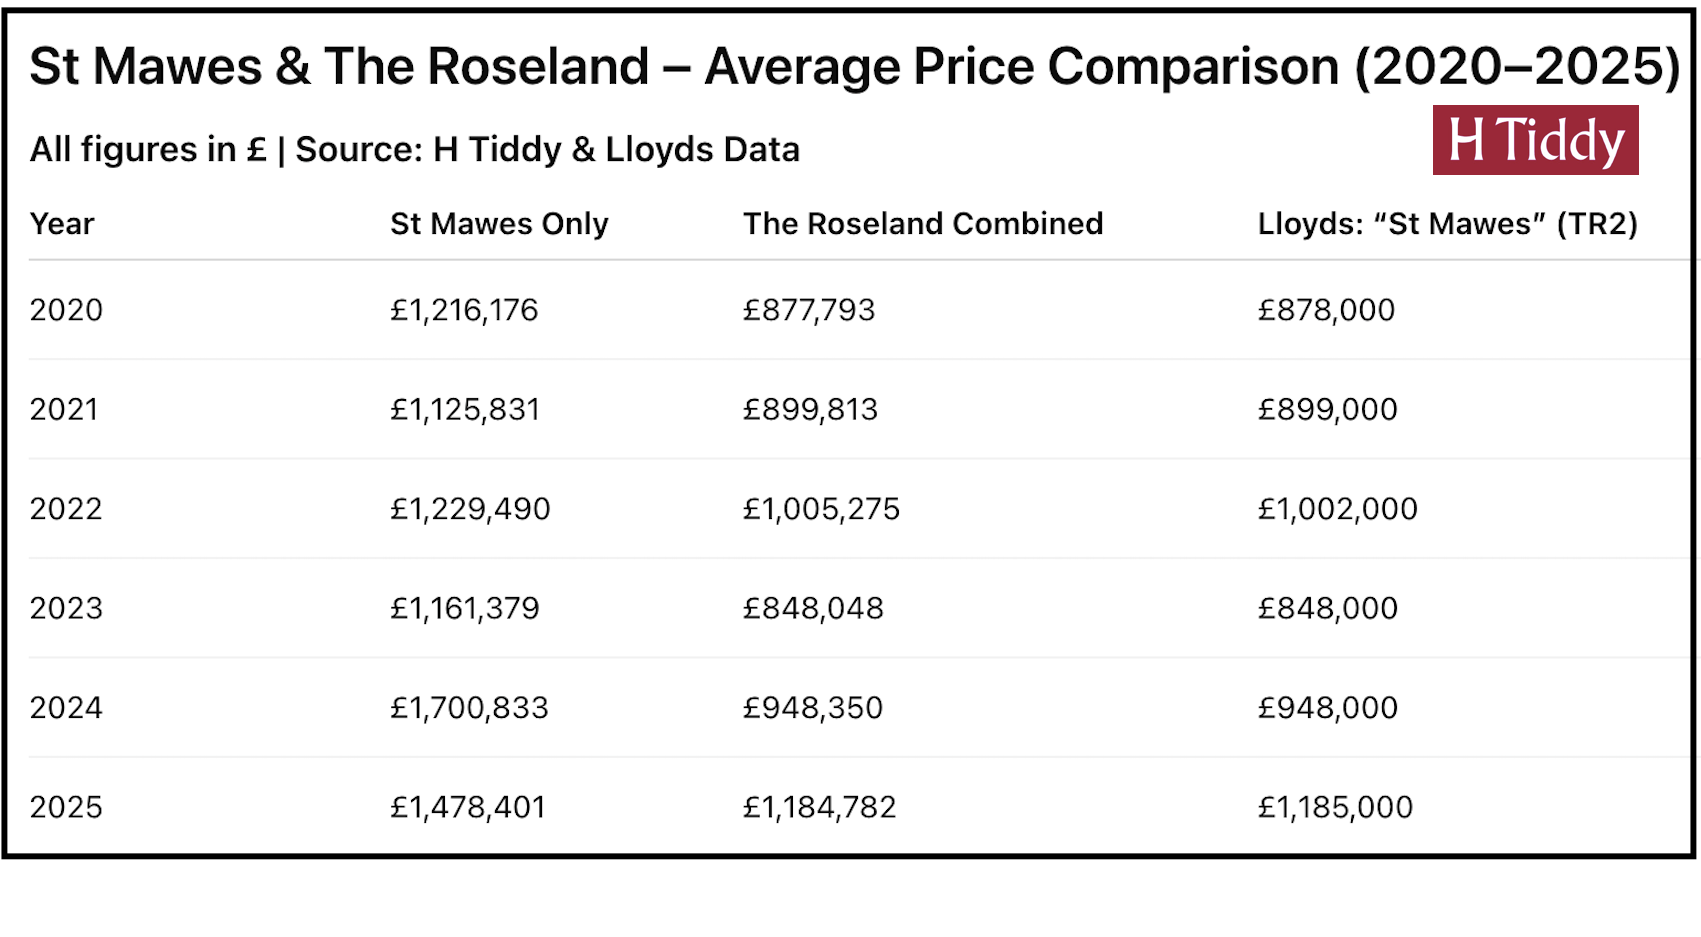Viewport: 1701px width, 937px height.
Task: Click the chart title text
Action: click(x=854, y=67)
